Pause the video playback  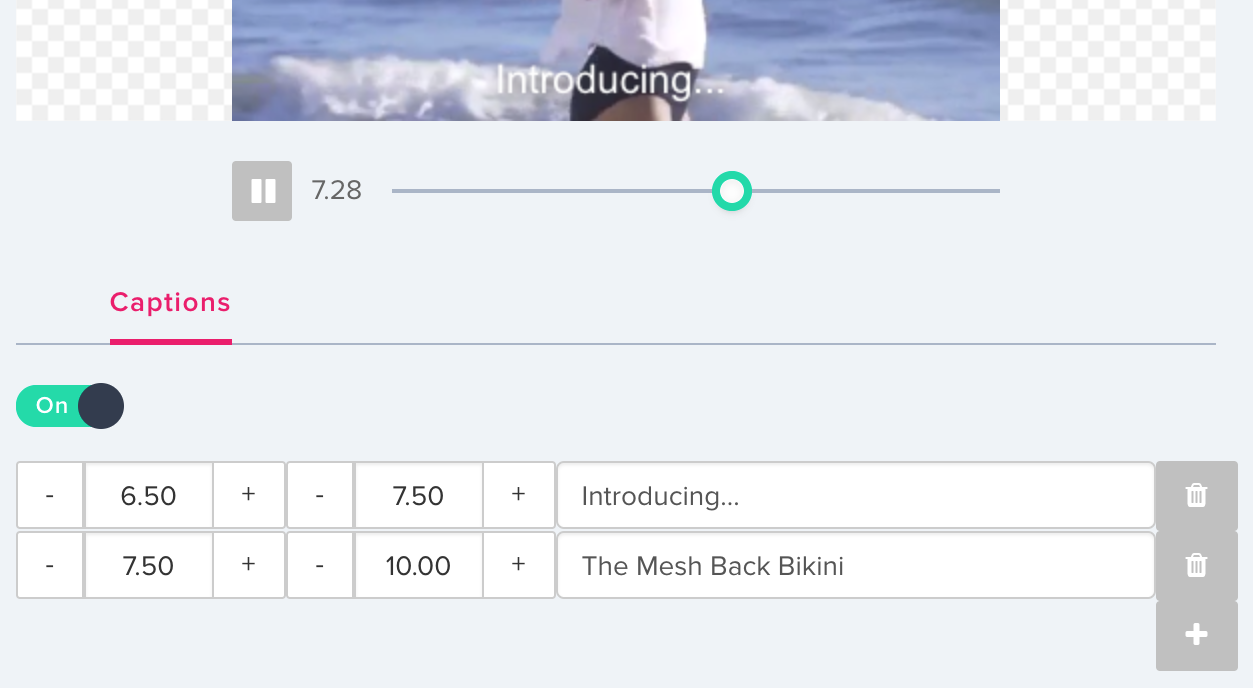coord(262,191)
